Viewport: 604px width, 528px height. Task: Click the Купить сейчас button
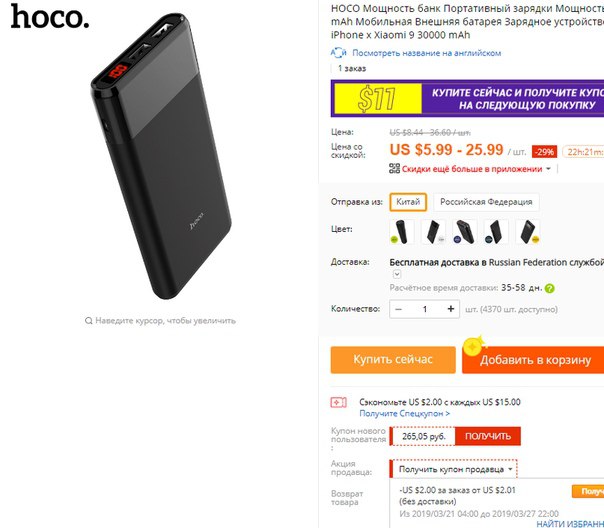click(x=393, y=360)
